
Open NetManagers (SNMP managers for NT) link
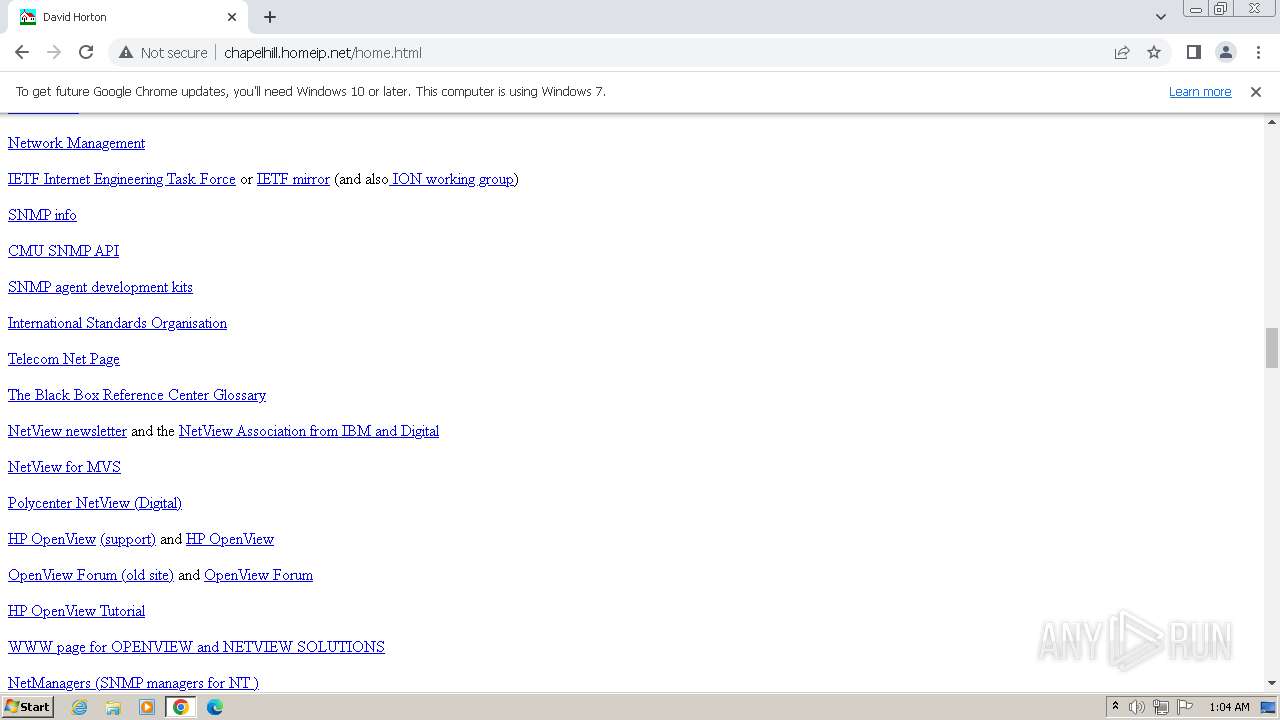133,683
